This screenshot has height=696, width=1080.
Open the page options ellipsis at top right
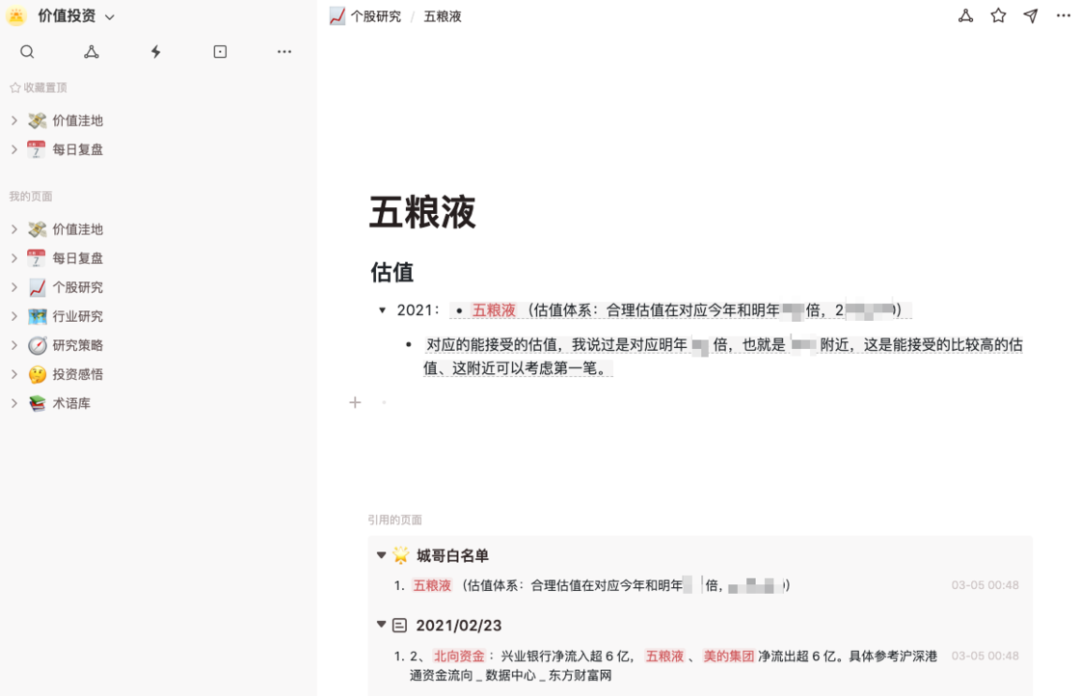point(1063,16)
